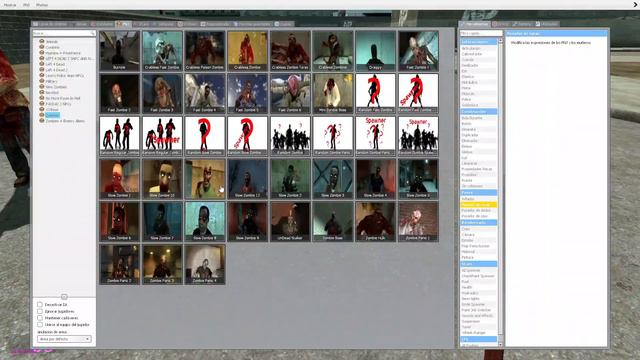
Task: Spawn Fast Zombie 5
Action: click(248, 93)
